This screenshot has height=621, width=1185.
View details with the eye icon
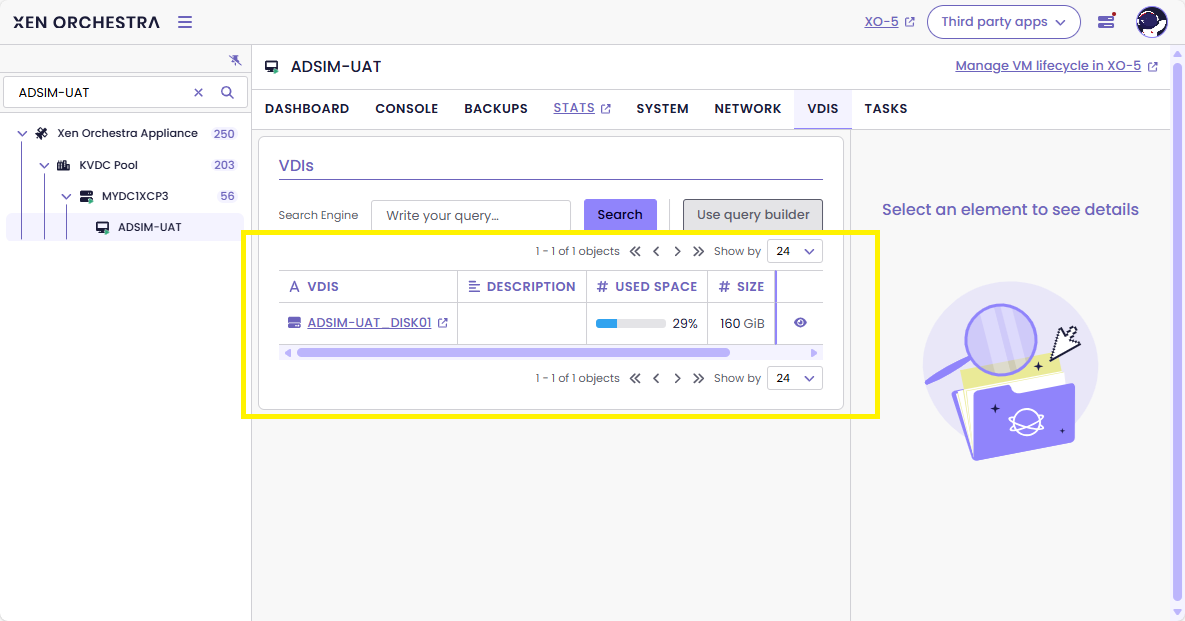(x=800, y=323)
